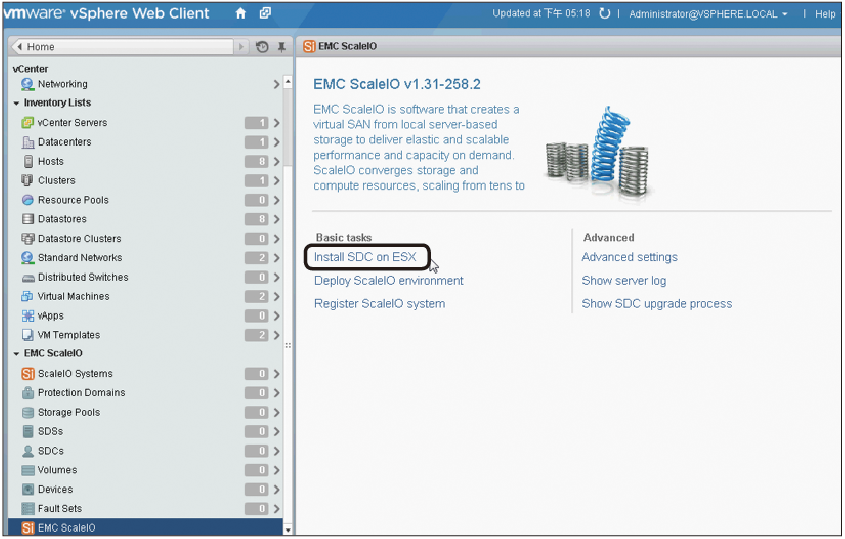Open the navigation history clock icon
The image size is (845, 539).
(262, 47)
